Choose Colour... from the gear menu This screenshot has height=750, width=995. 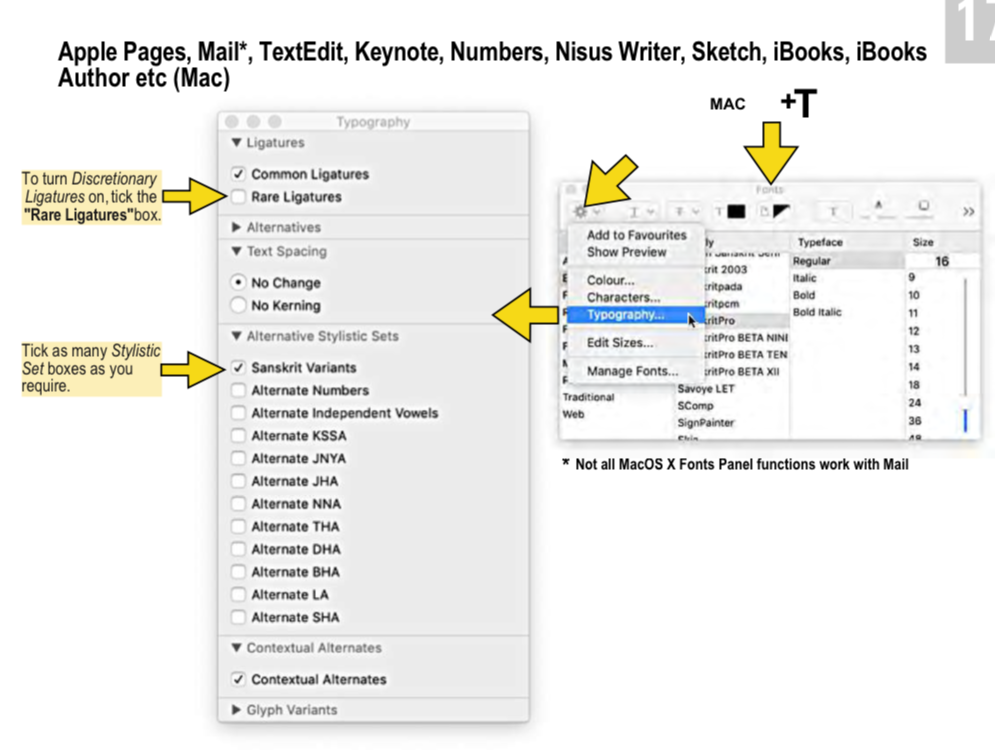pyautogui.click(x=636, y=280)
